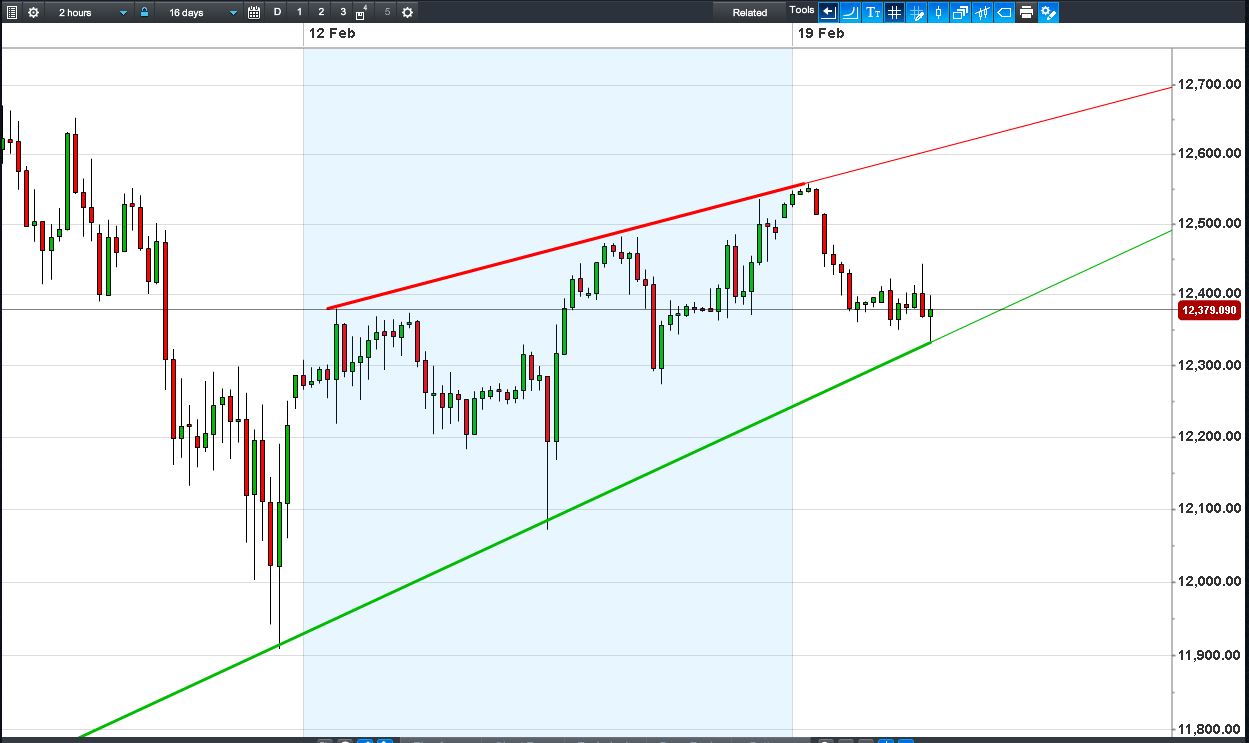Toggle the chart grid lines
The height and width of the screenshot is (743, 1249).
pyautogui.click(x=894, y=12)
